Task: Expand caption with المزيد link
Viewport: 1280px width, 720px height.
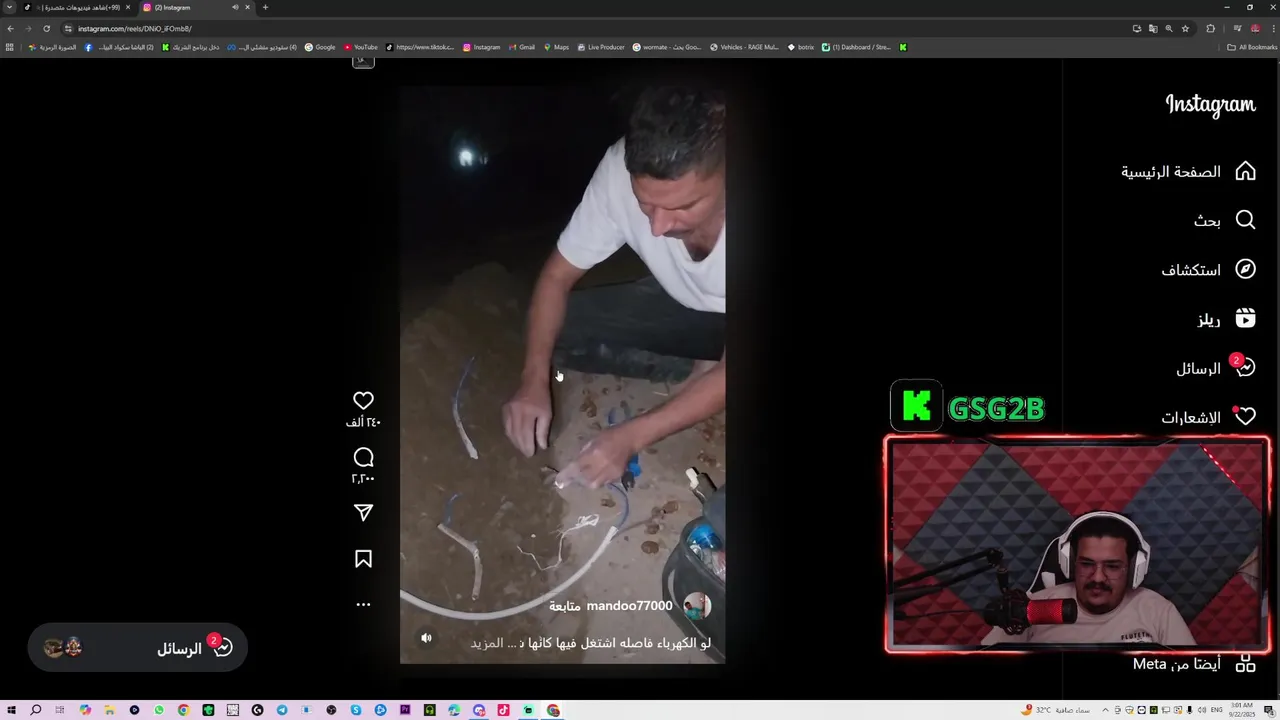Action: click(487, 643)
